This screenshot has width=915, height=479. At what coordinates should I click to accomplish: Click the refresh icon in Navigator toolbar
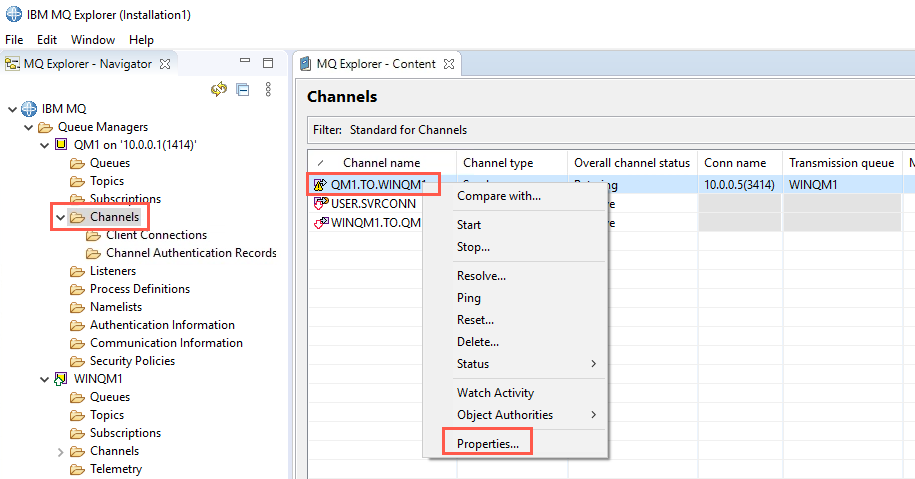pos(219,89)
